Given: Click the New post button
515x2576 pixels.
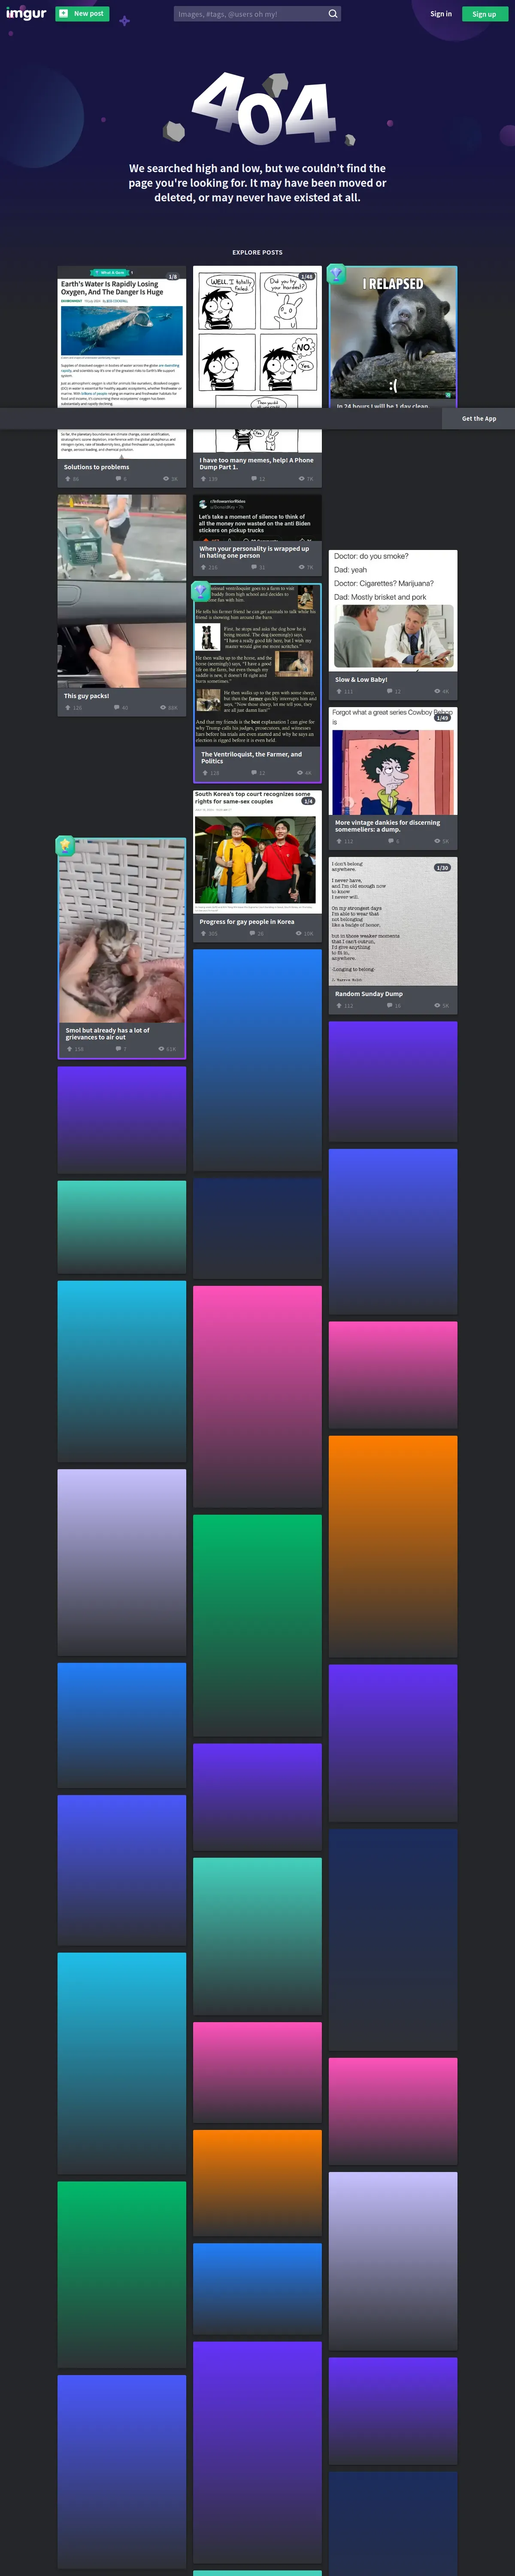Looking at the screenshot, I should point(82,14).
